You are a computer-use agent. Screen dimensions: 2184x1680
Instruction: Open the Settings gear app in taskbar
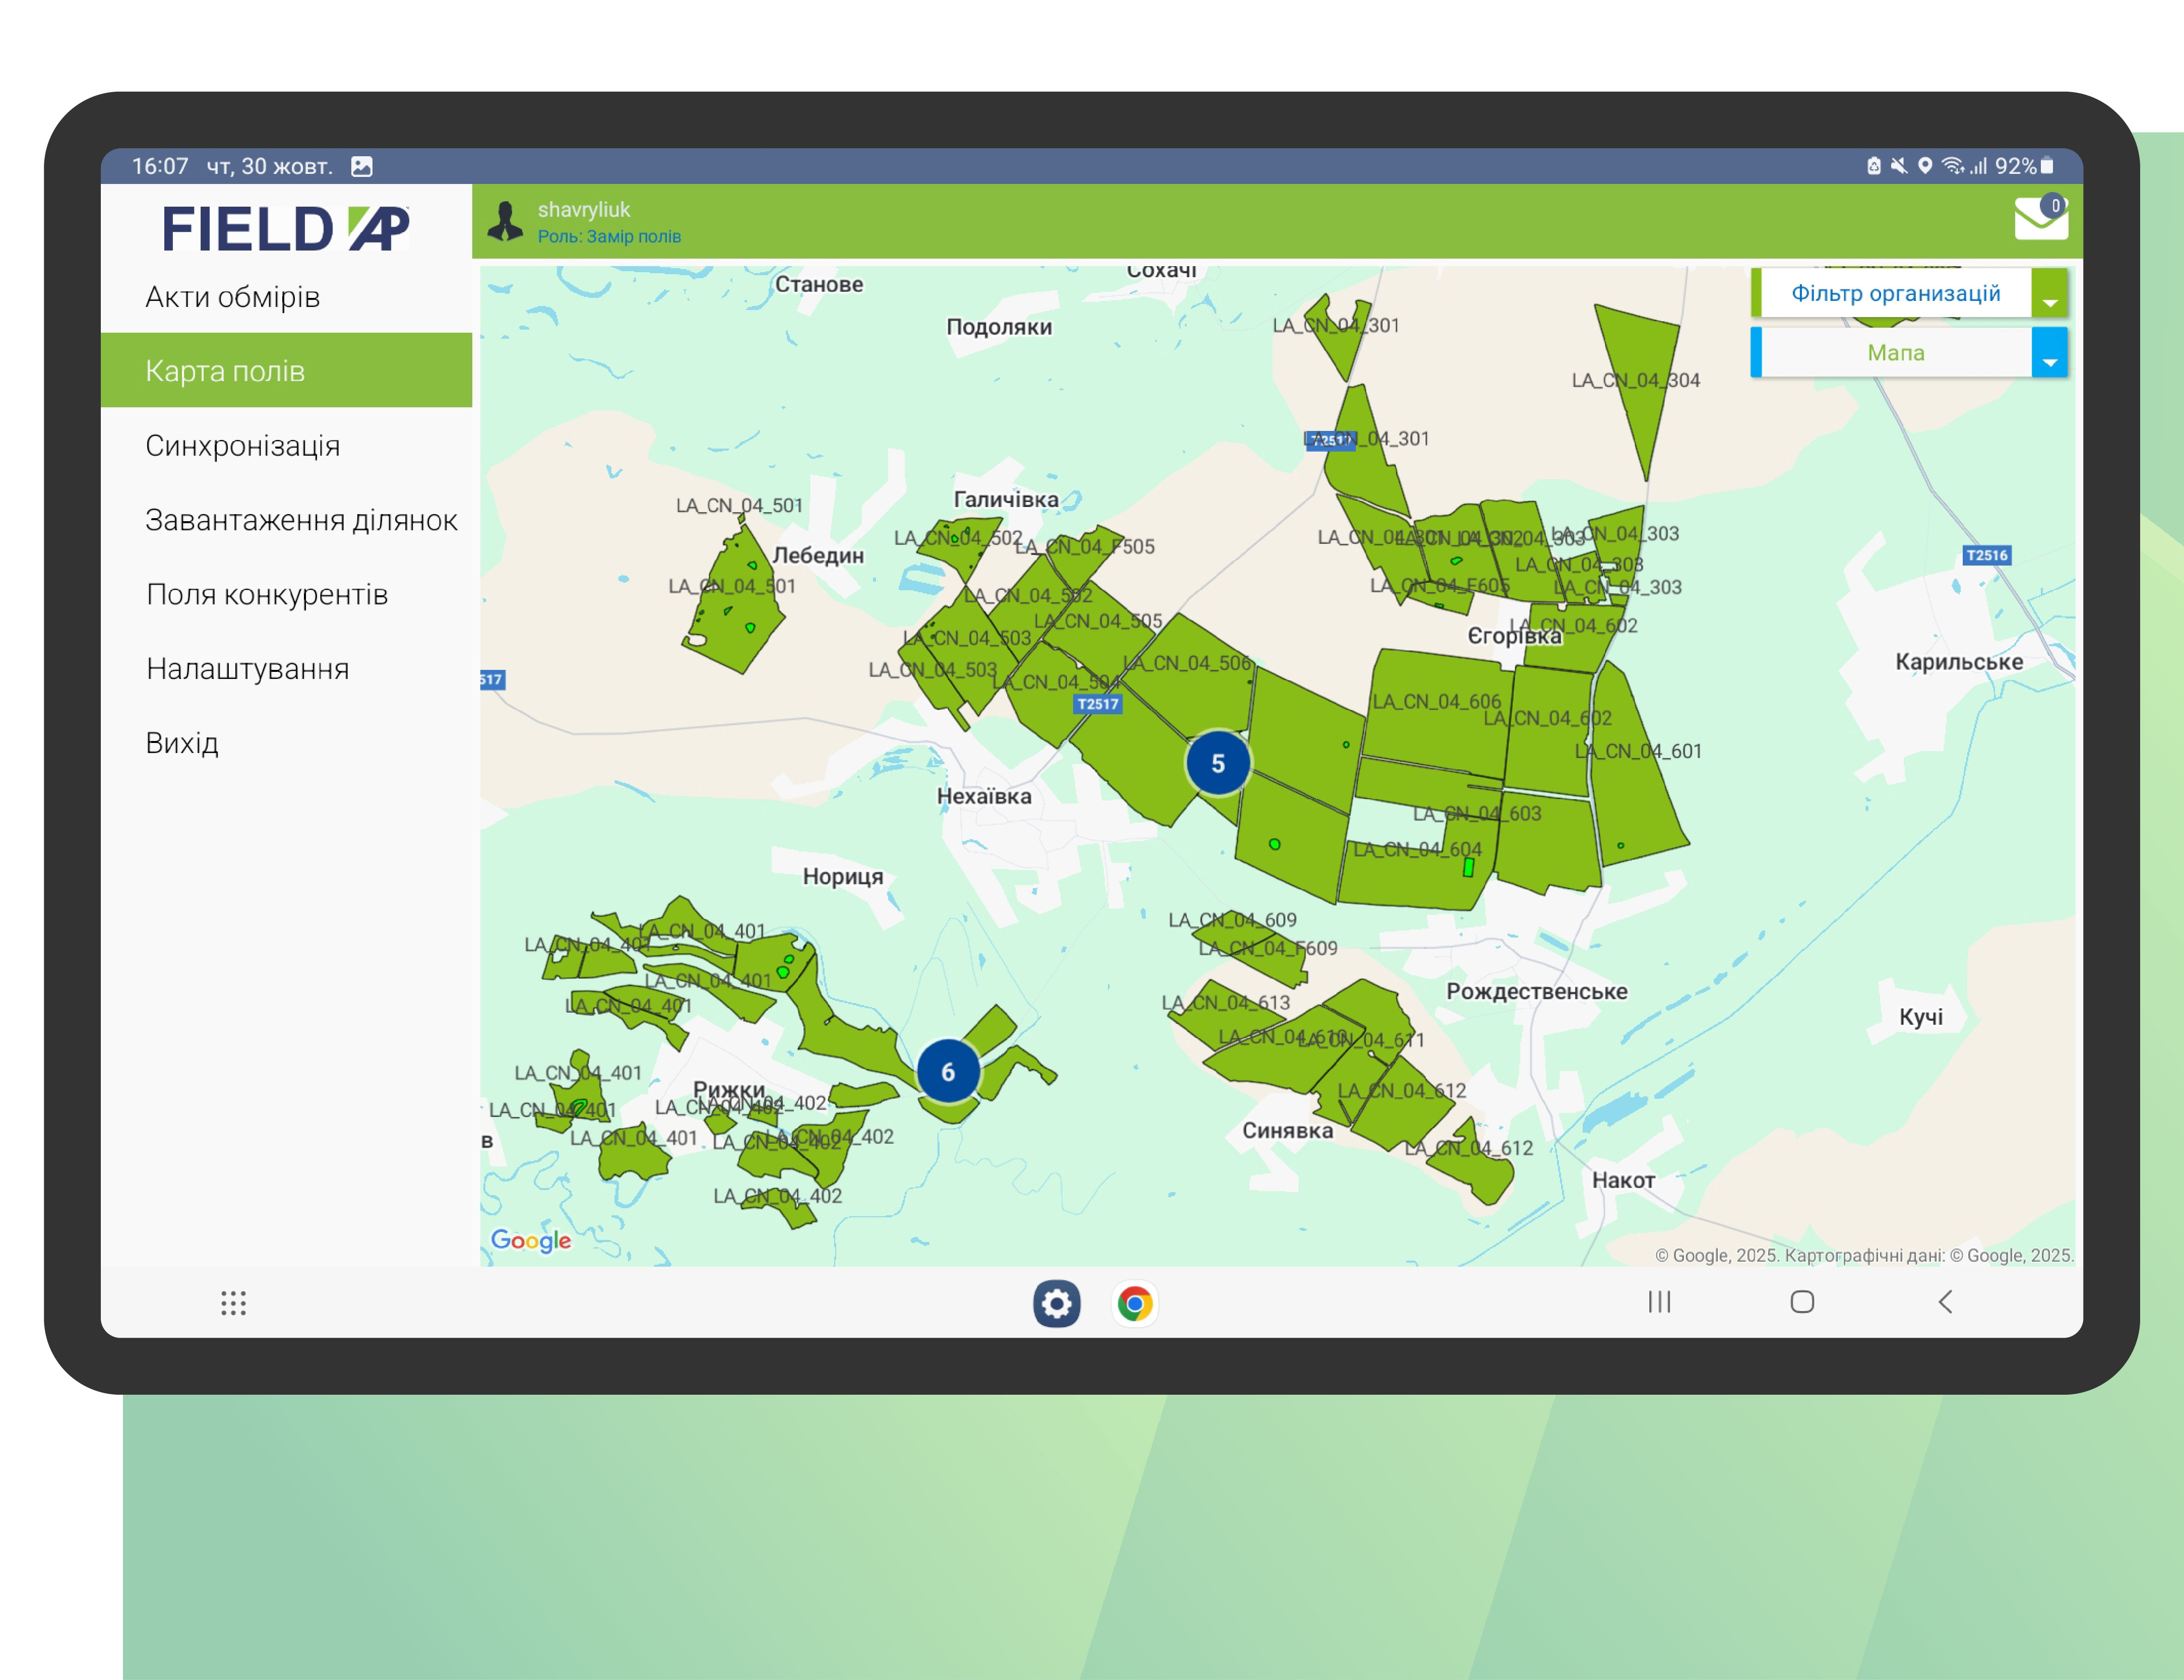[1056, 1303]
